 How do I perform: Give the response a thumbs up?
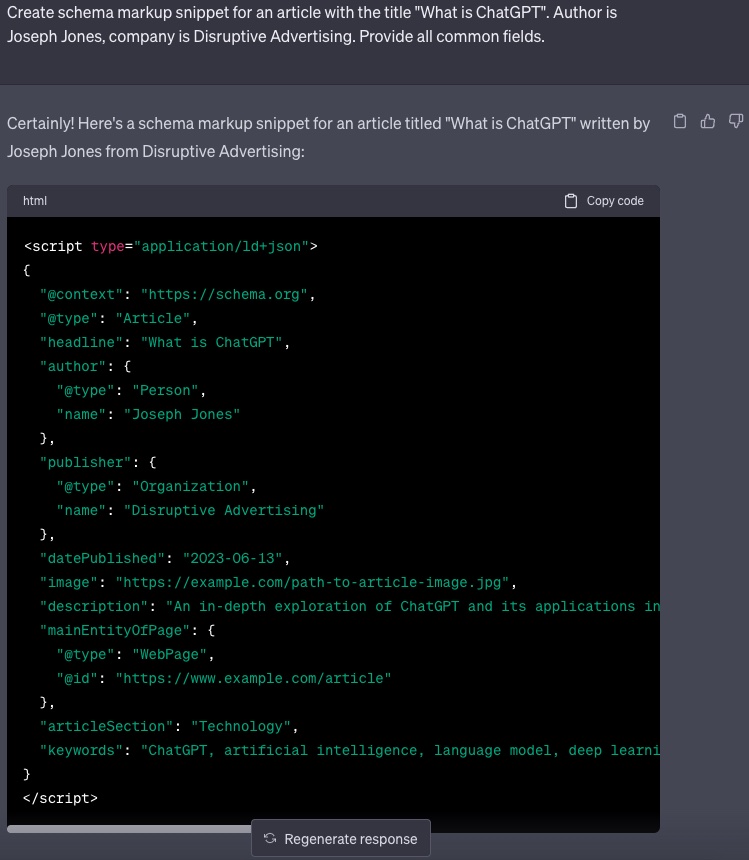708,122
